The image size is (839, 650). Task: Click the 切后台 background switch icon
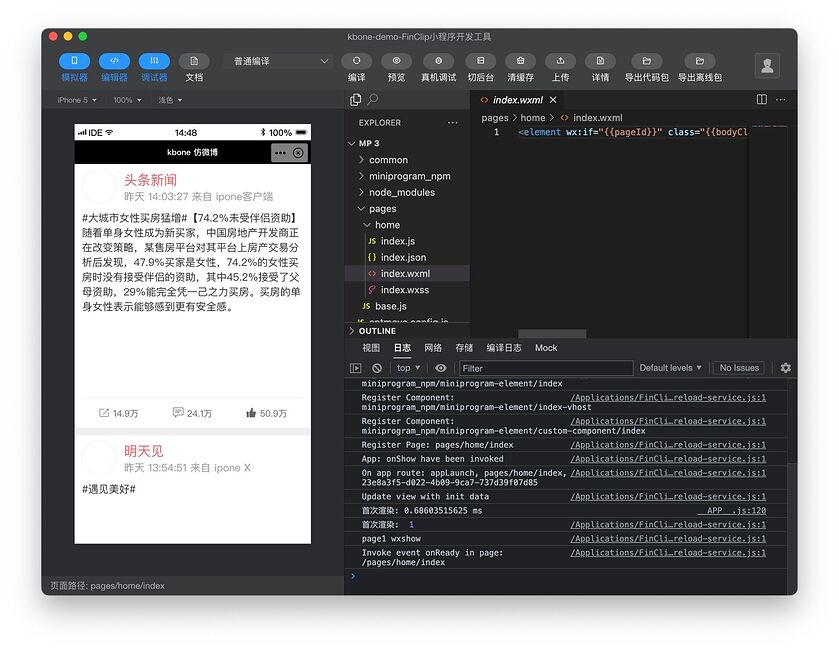(x=480, y=61)
